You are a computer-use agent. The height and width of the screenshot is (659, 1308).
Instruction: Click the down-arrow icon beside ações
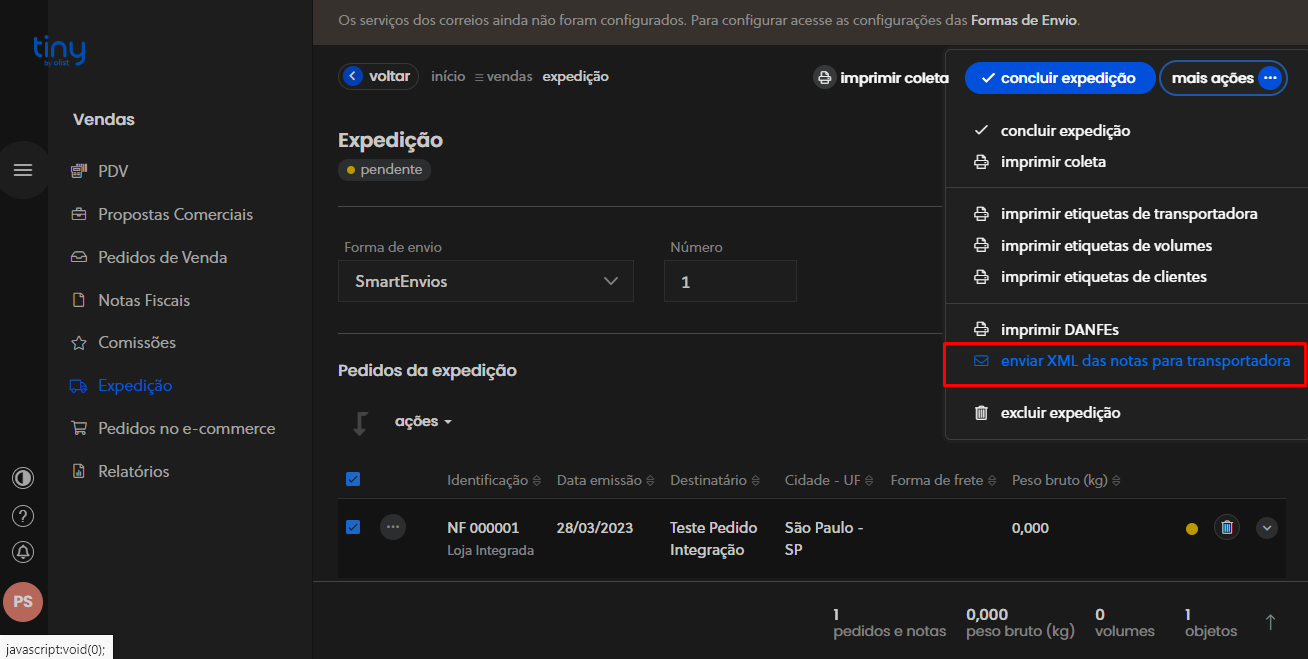tap(360, 423)
